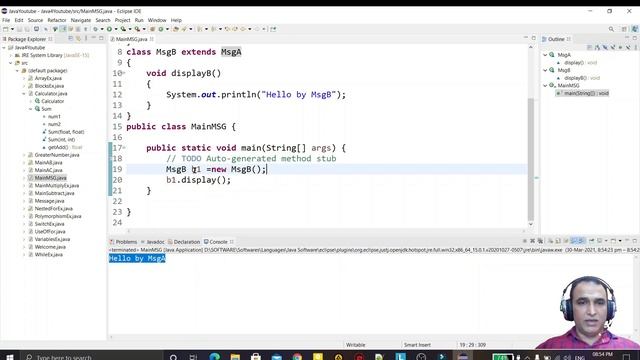
Task: Minimize the Package Explorer view
Action: [x=93, y=38]
